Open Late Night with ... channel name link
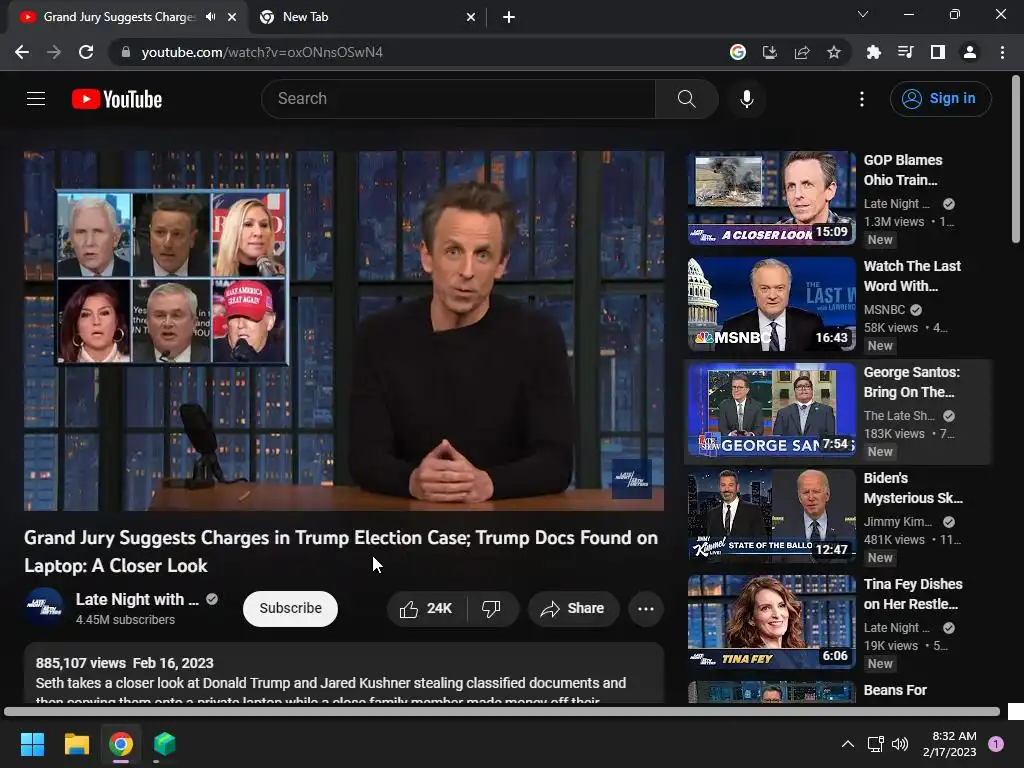 point(137,600)
